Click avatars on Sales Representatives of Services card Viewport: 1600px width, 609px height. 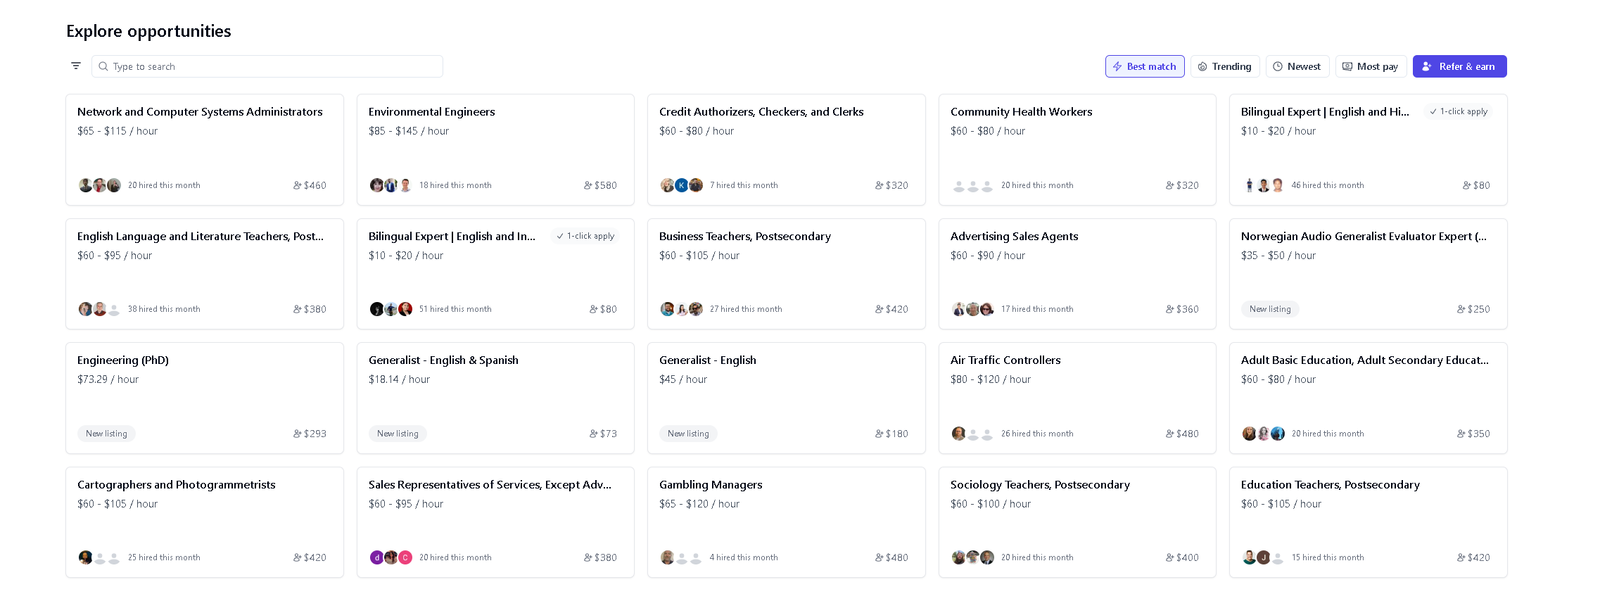pos(391,558)
